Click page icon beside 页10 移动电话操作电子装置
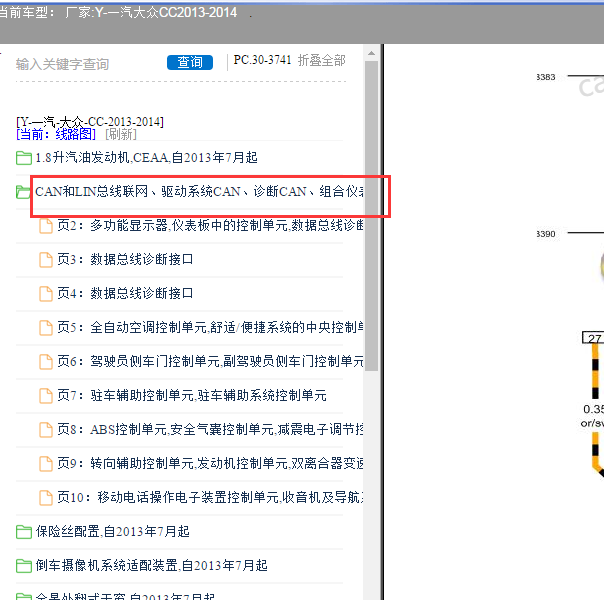 46,498
